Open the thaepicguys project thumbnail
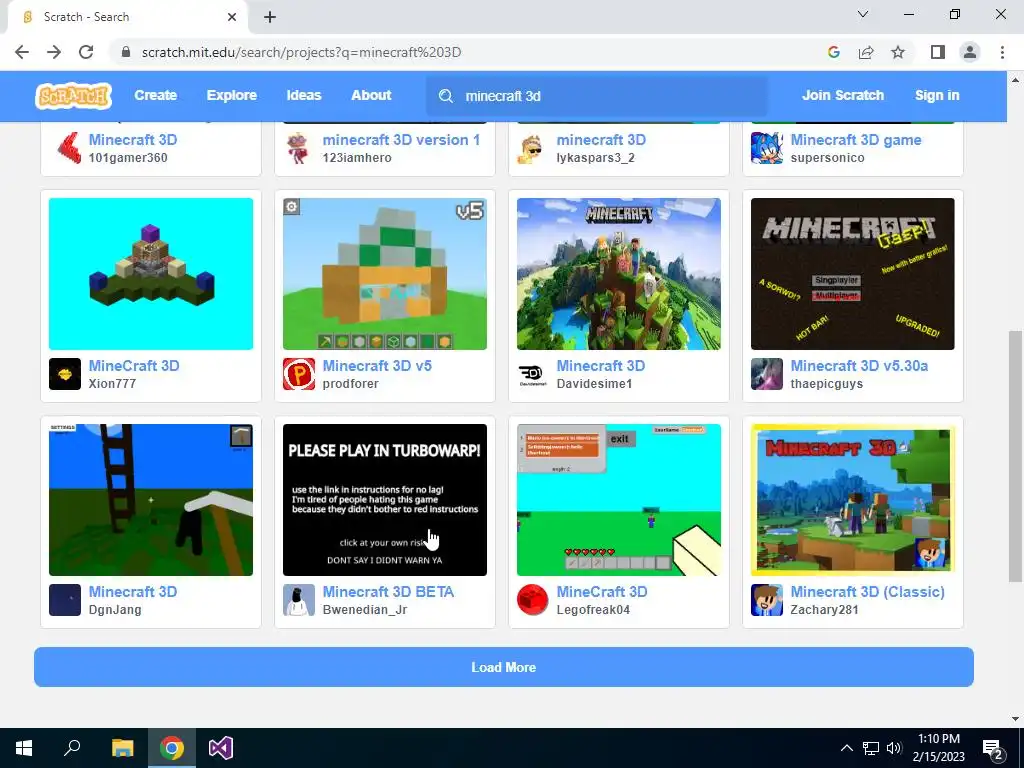This screenshot has width=1024, height=768. pos(852,274)
